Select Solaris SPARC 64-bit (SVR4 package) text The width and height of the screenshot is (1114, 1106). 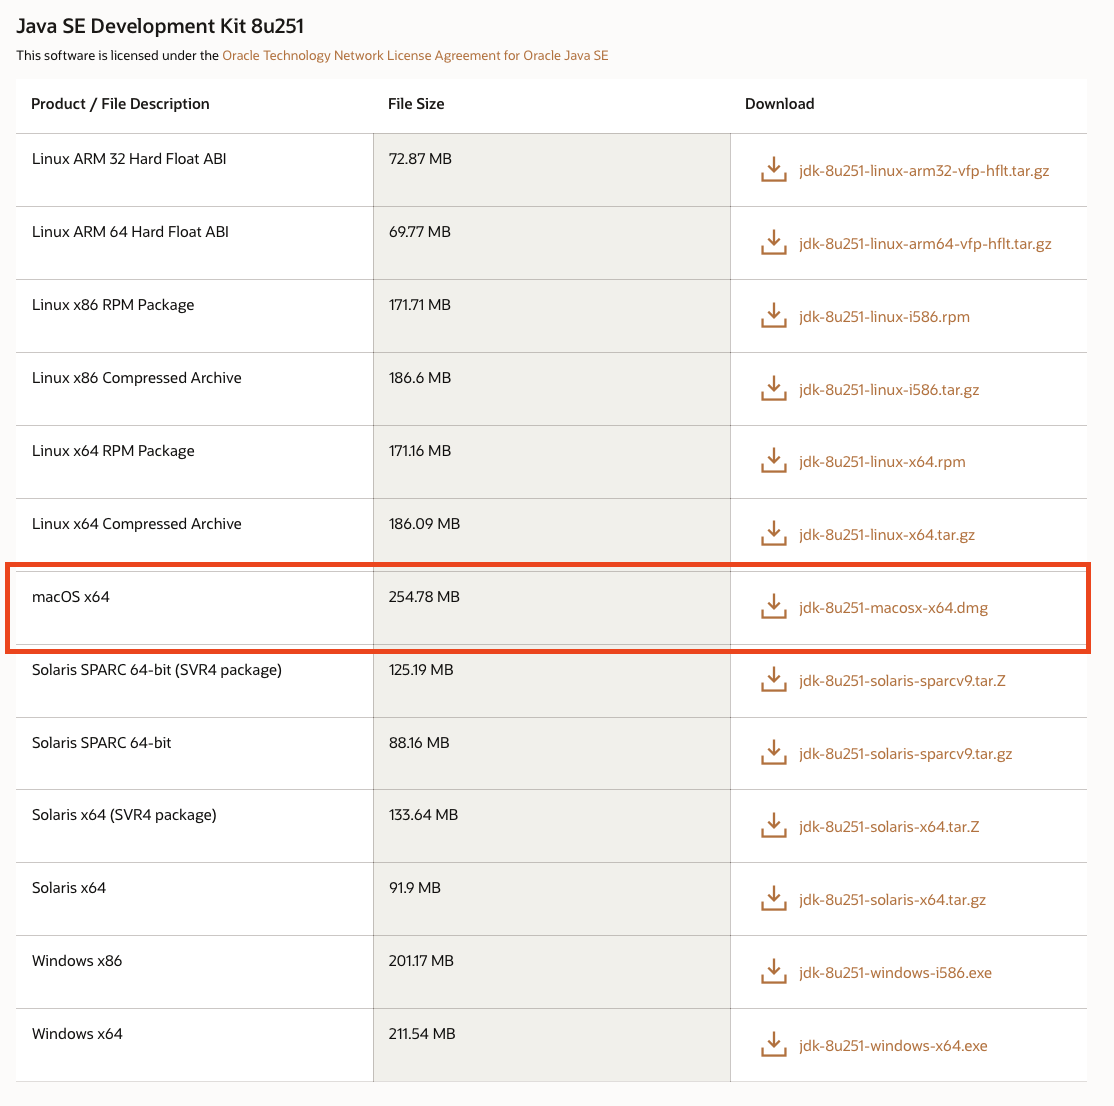pyautogui.click(x=156, y=670)
